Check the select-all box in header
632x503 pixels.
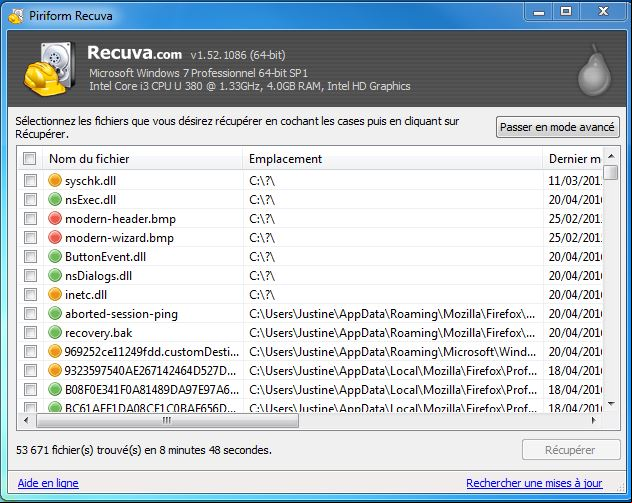pos(29,158)
